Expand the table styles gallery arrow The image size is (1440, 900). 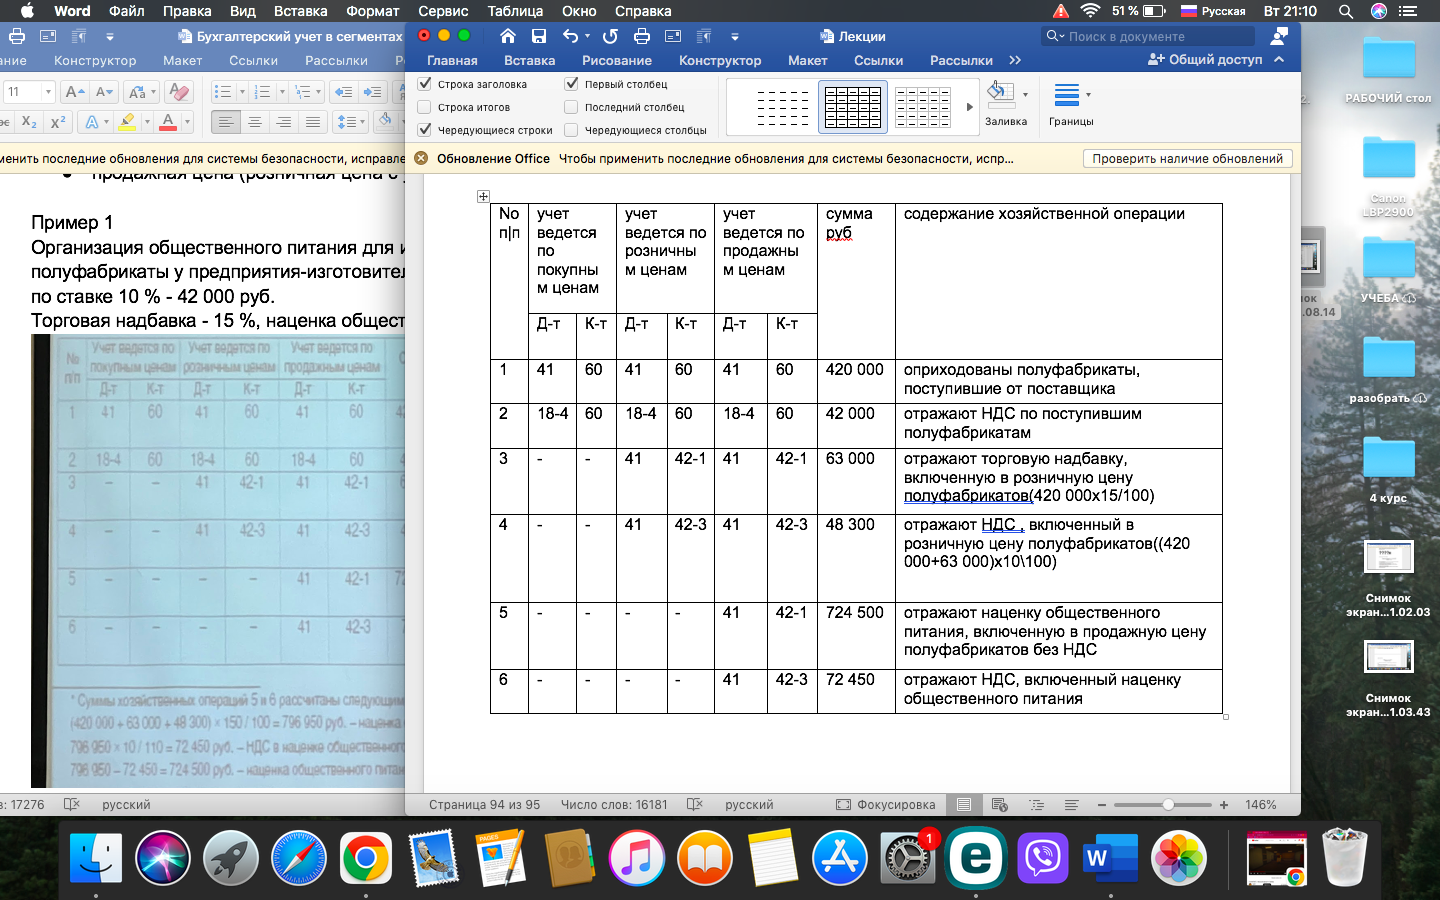click(969, 107)
